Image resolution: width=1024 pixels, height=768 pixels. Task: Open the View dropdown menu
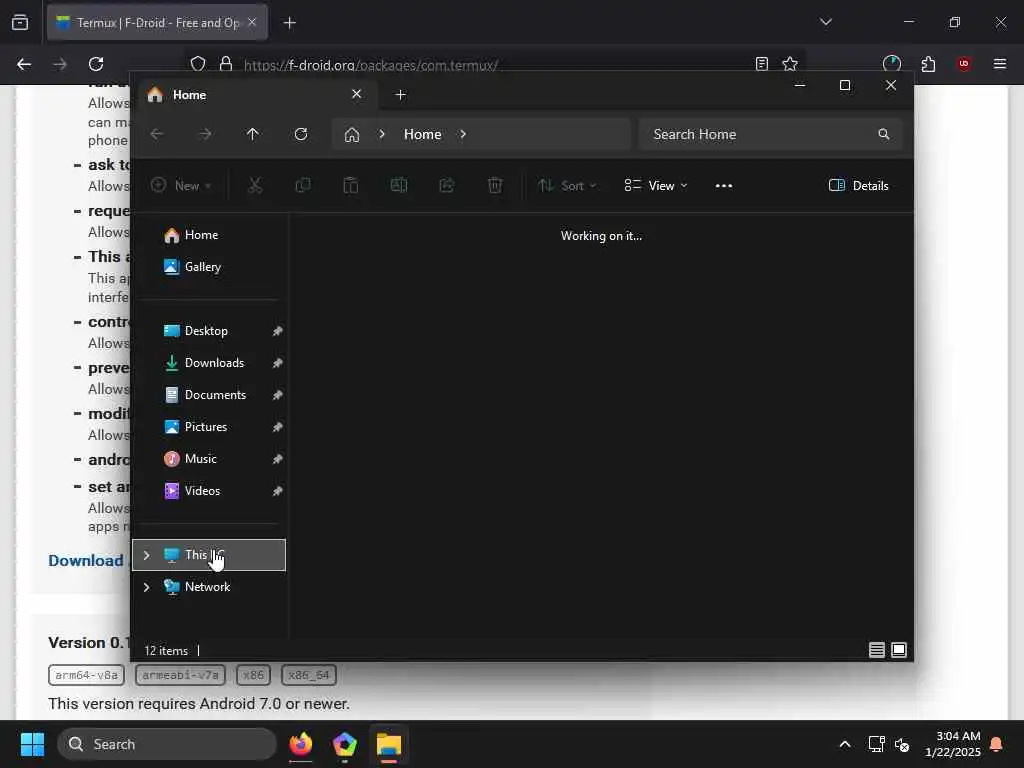(655, 185)
